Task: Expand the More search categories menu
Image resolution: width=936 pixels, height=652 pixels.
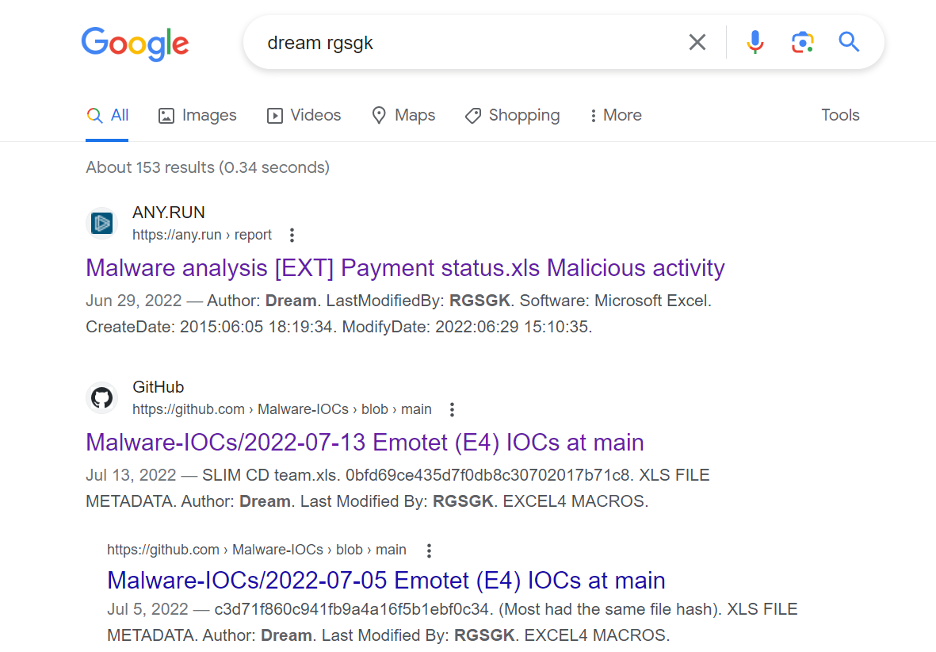Action: pyautogui.click(x=615, y=115)
